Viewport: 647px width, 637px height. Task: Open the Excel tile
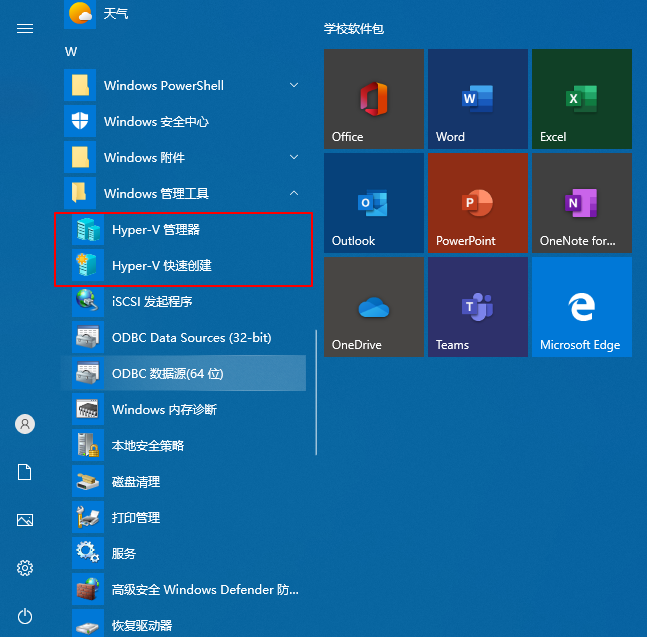click(581, 99)
